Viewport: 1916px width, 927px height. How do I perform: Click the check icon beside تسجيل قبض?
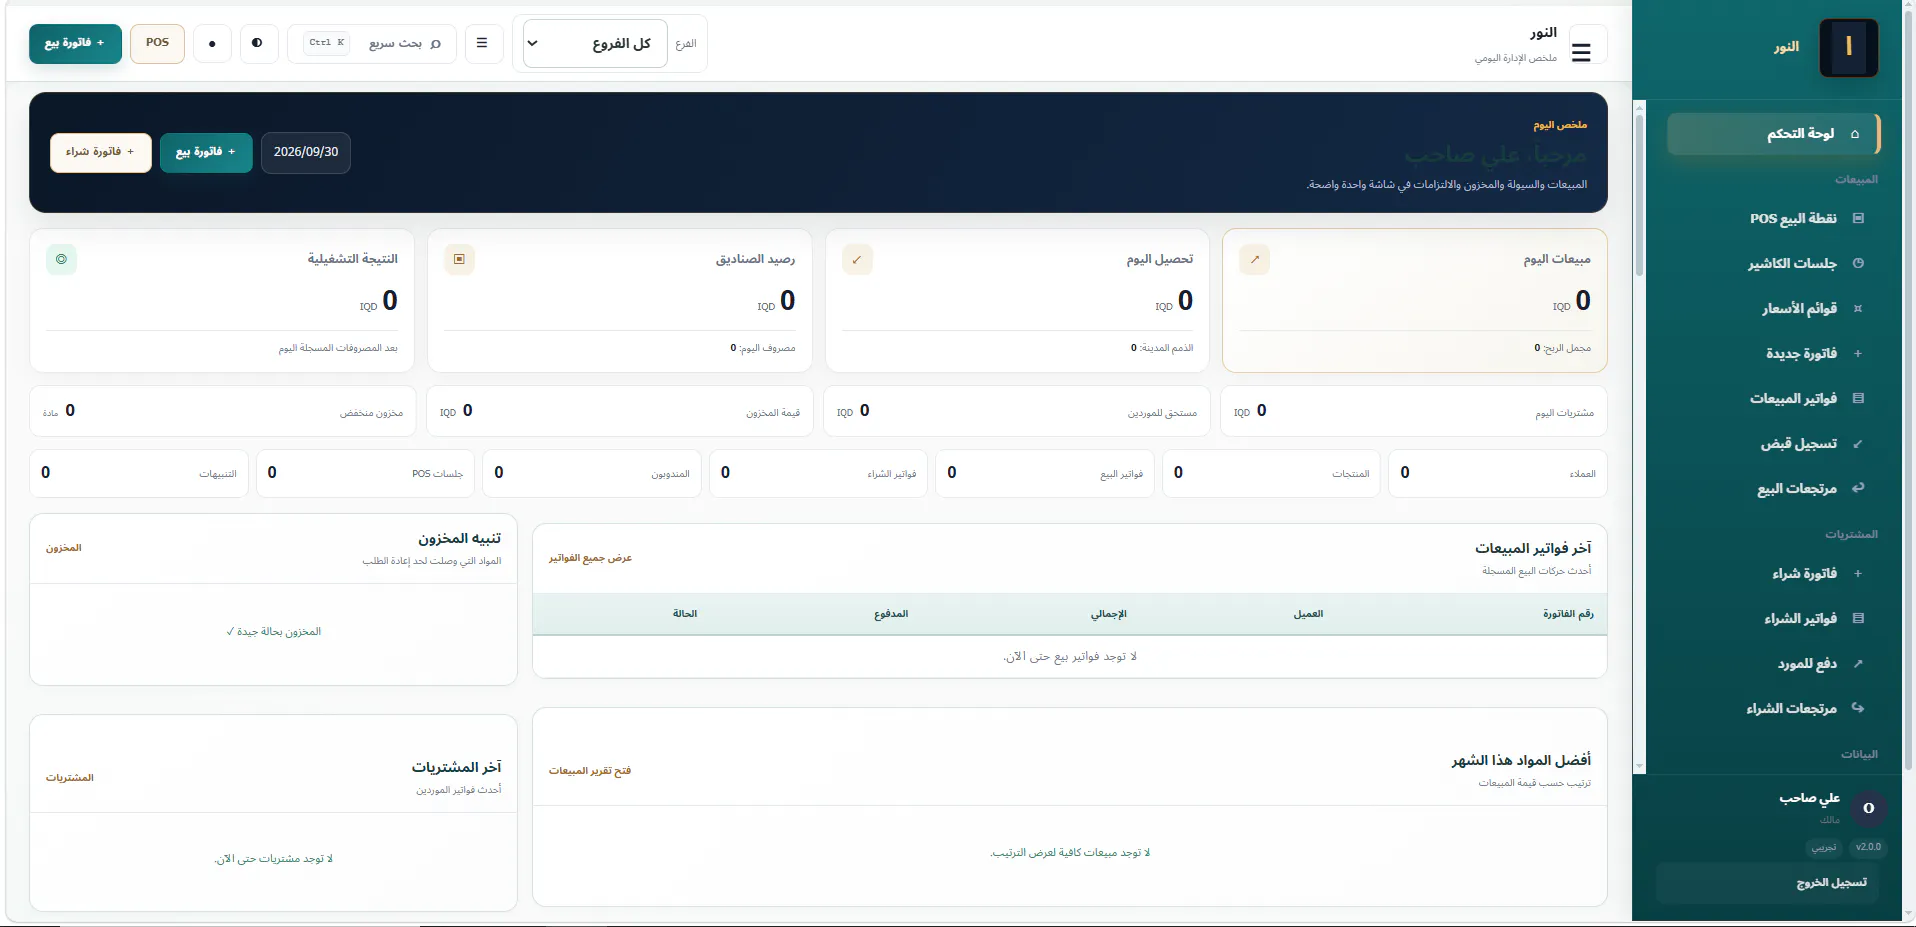coord(1858,443)
